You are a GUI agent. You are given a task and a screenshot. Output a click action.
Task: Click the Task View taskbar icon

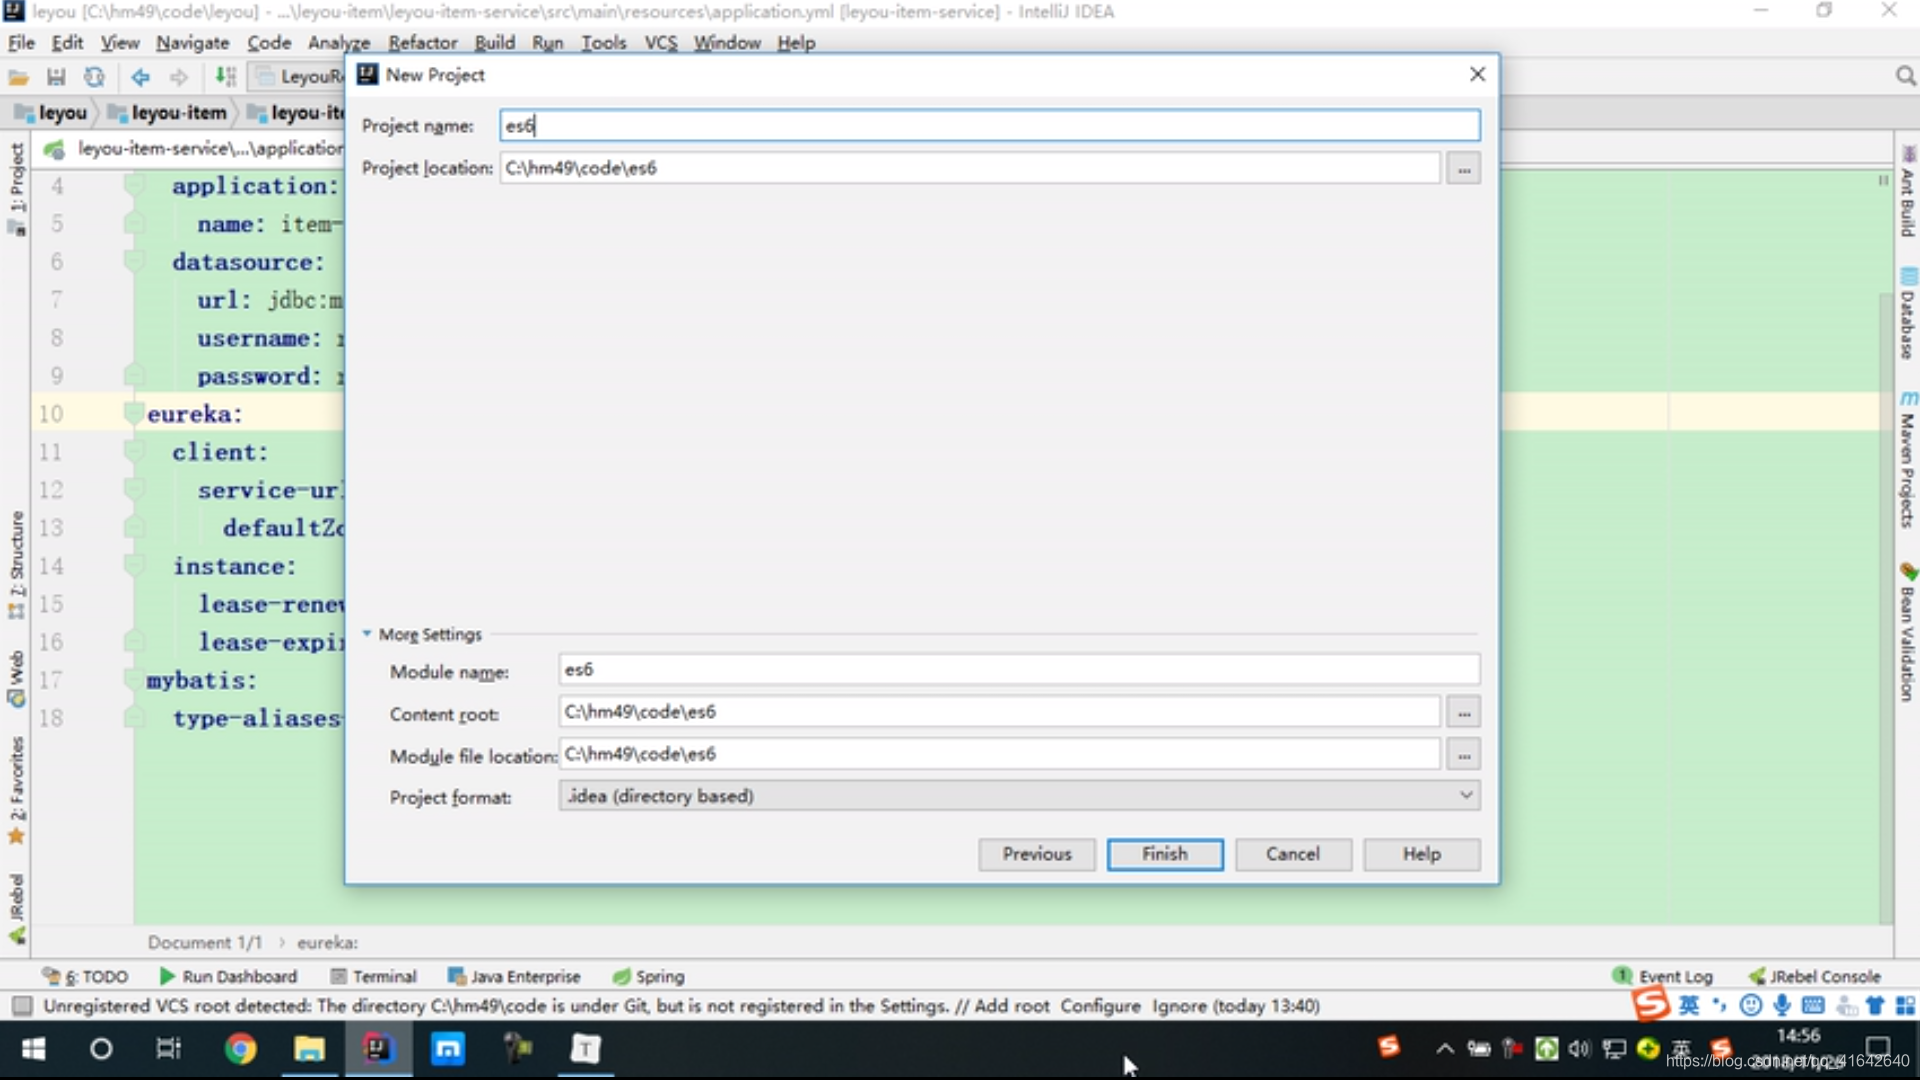pyautogui.click(x=168, y=1049)
